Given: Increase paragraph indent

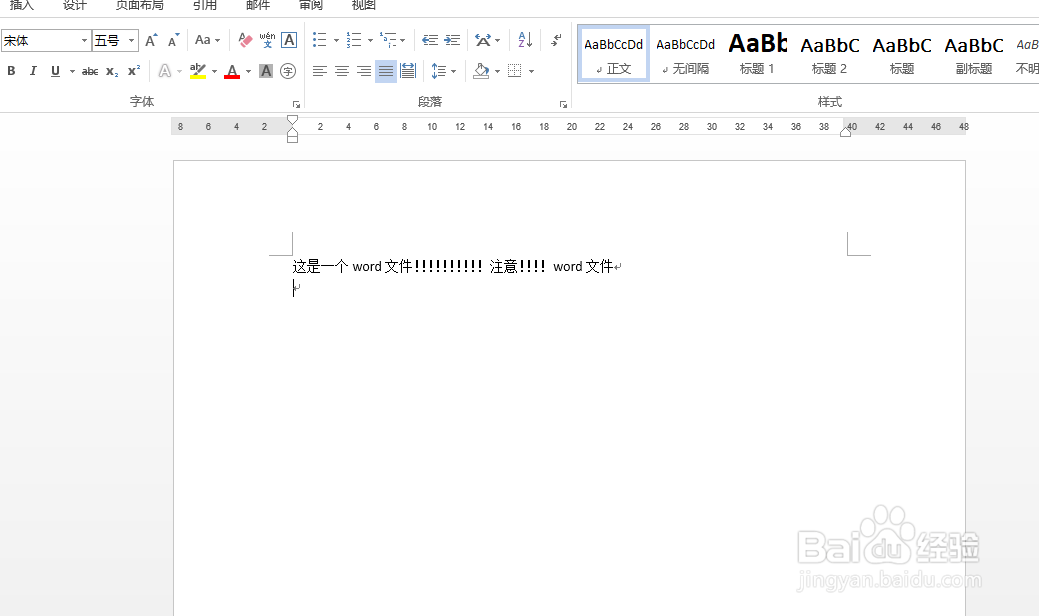Looking at the screenshot, I should coord(452,40).
